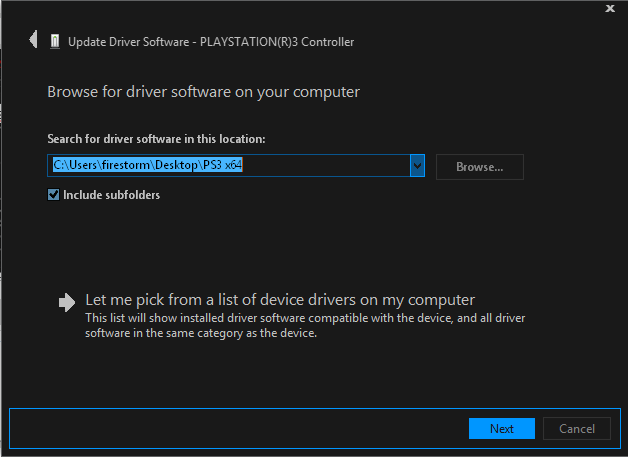The height and width of the screenshot is (457, 628).
Task: Uncheck the Include subfolders checkbox
Action: [x=53, y=195]
